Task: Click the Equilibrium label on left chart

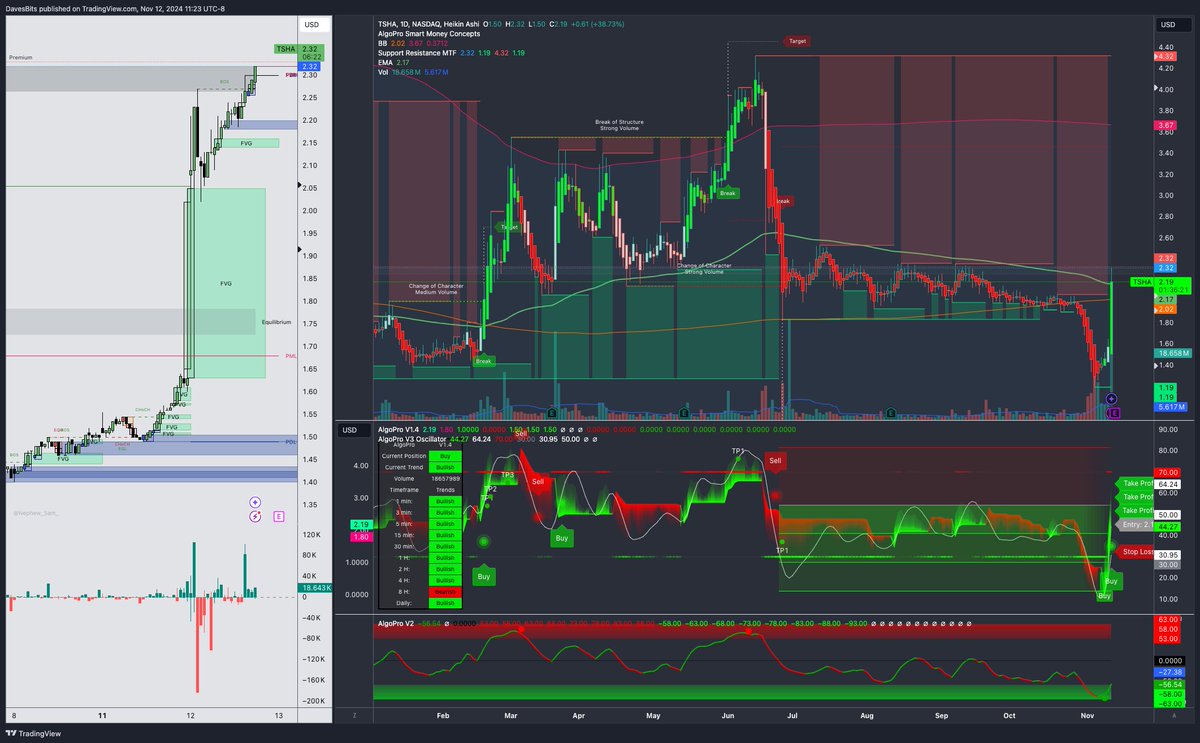Action: (x=276, y=322)
